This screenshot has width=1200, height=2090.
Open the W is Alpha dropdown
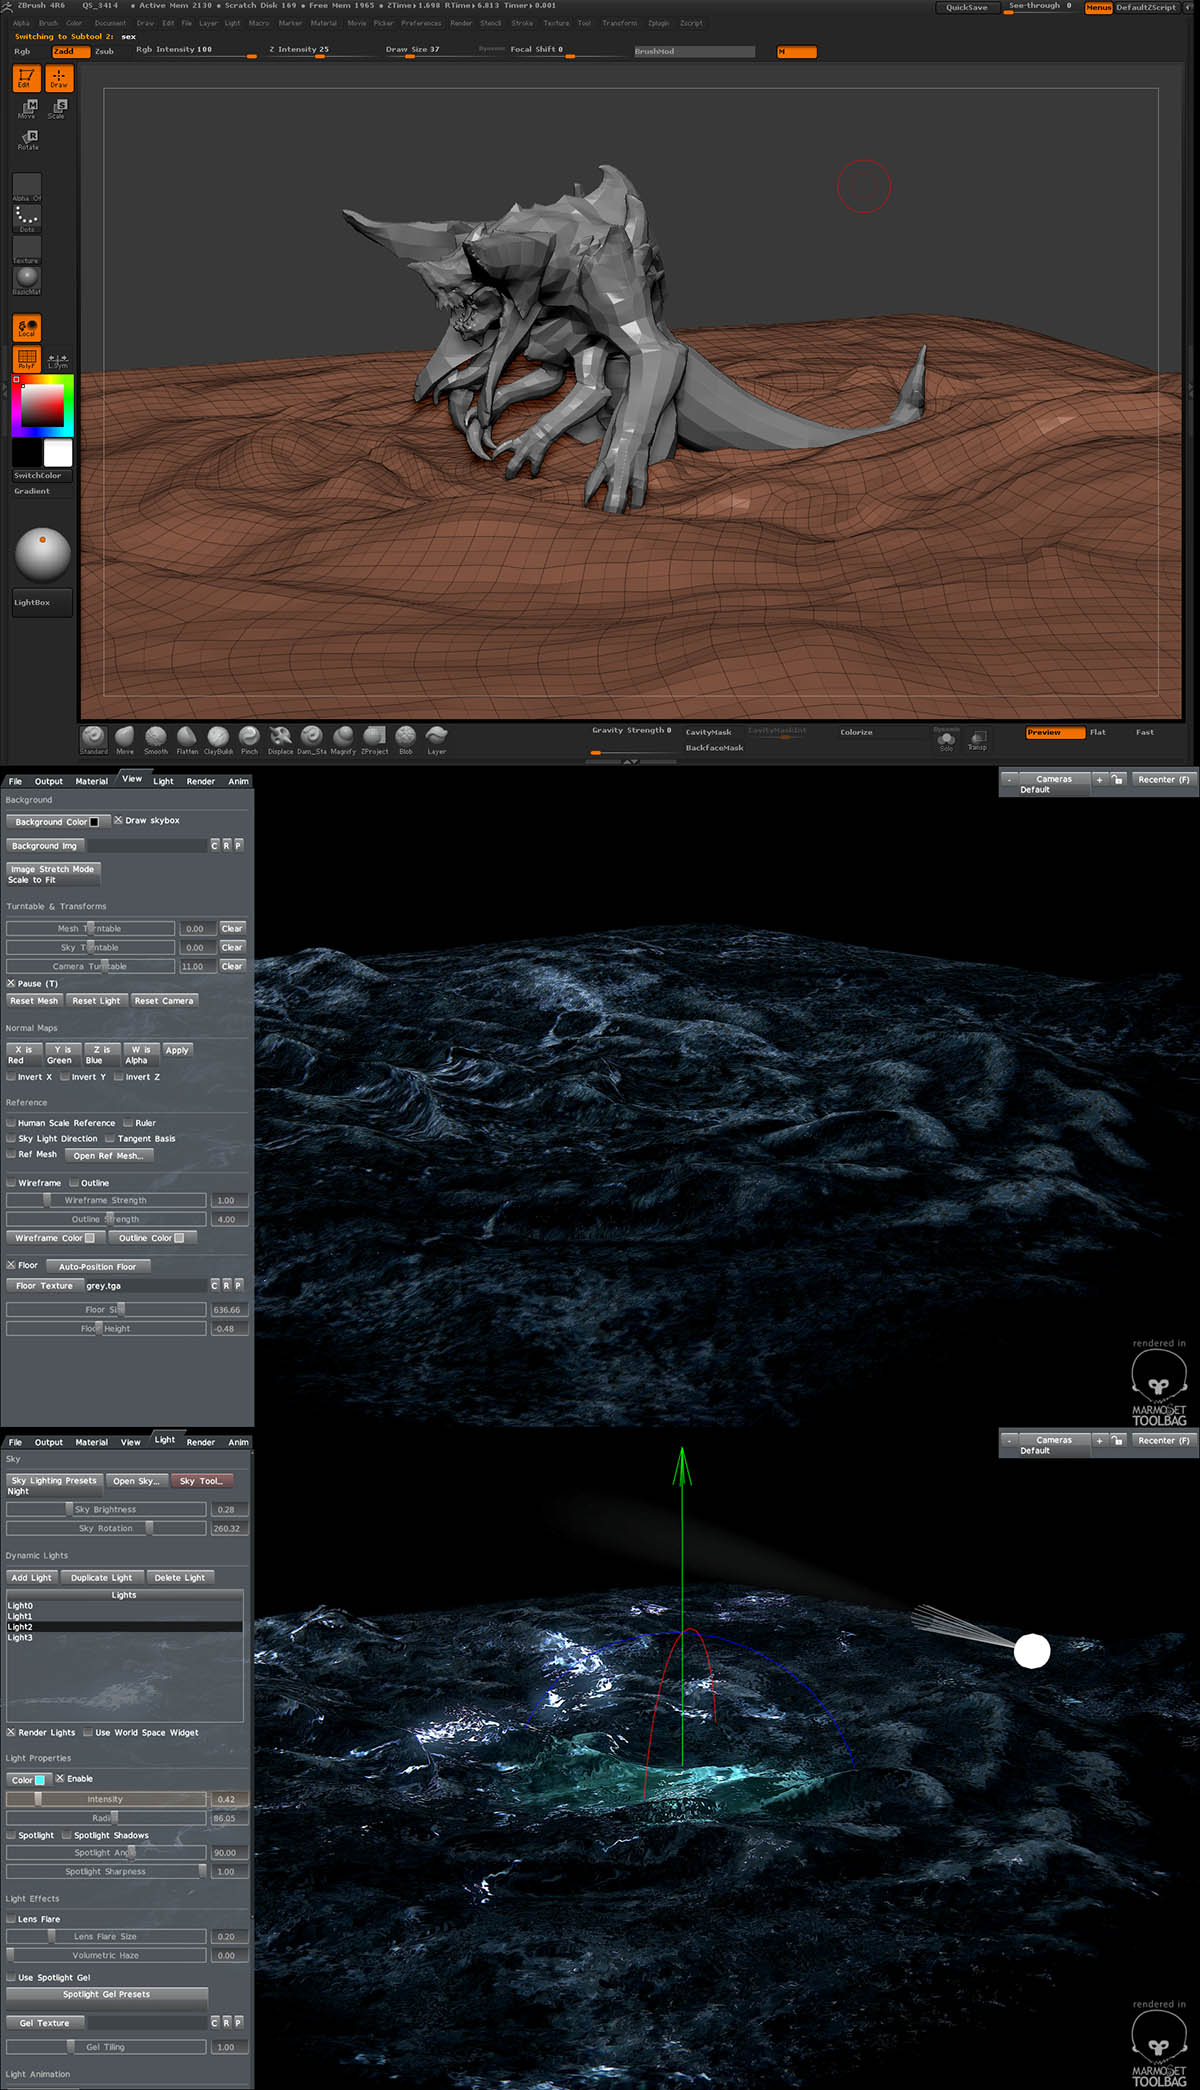point(140,1055)
